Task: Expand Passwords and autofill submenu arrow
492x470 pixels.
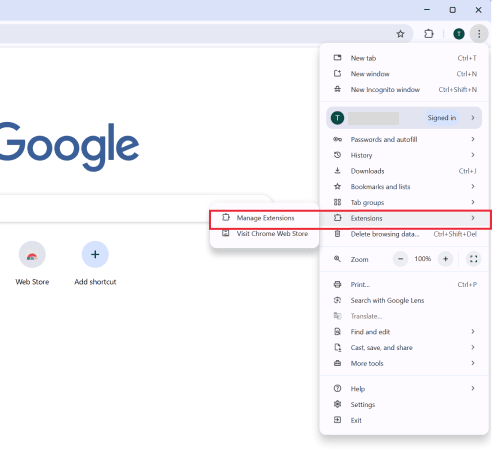Action: click(x=473, y=139)
